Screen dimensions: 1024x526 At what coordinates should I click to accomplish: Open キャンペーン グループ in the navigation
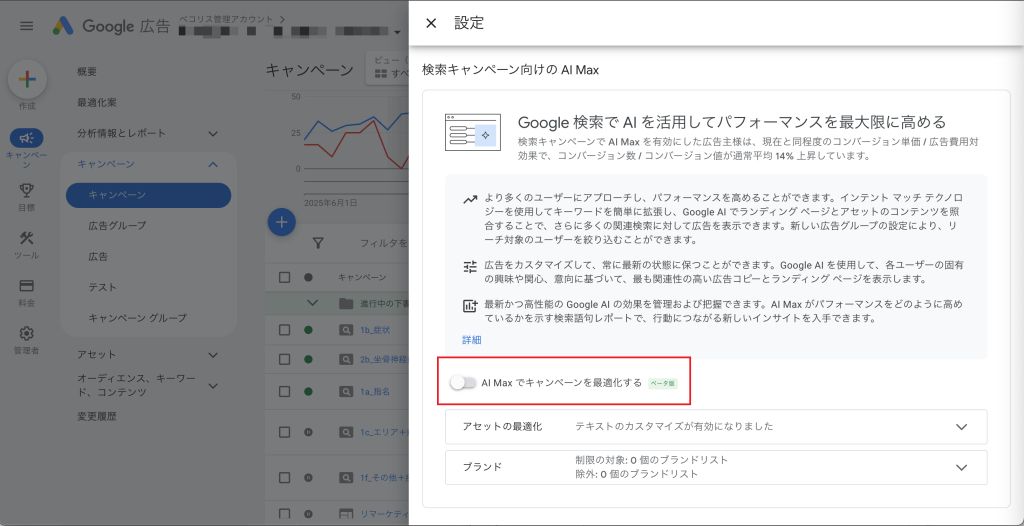point(138,318)
